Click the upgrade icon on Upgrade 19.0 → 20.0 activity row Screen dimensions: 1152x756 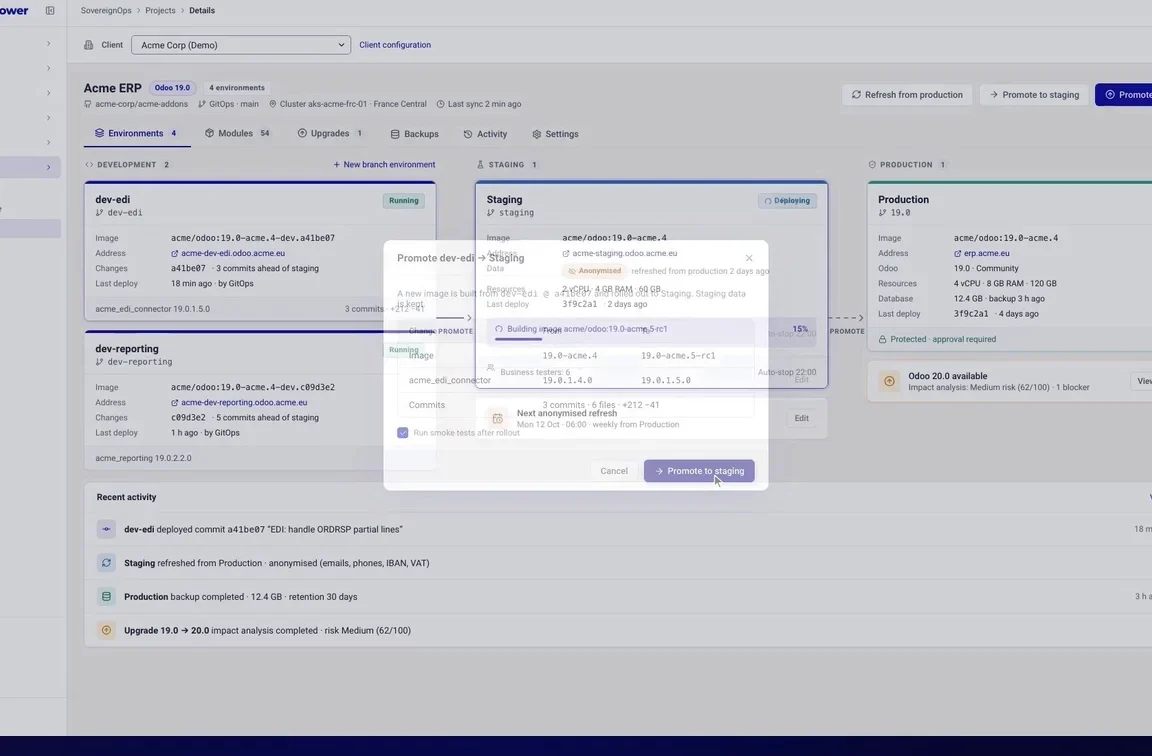click(107, 630)
